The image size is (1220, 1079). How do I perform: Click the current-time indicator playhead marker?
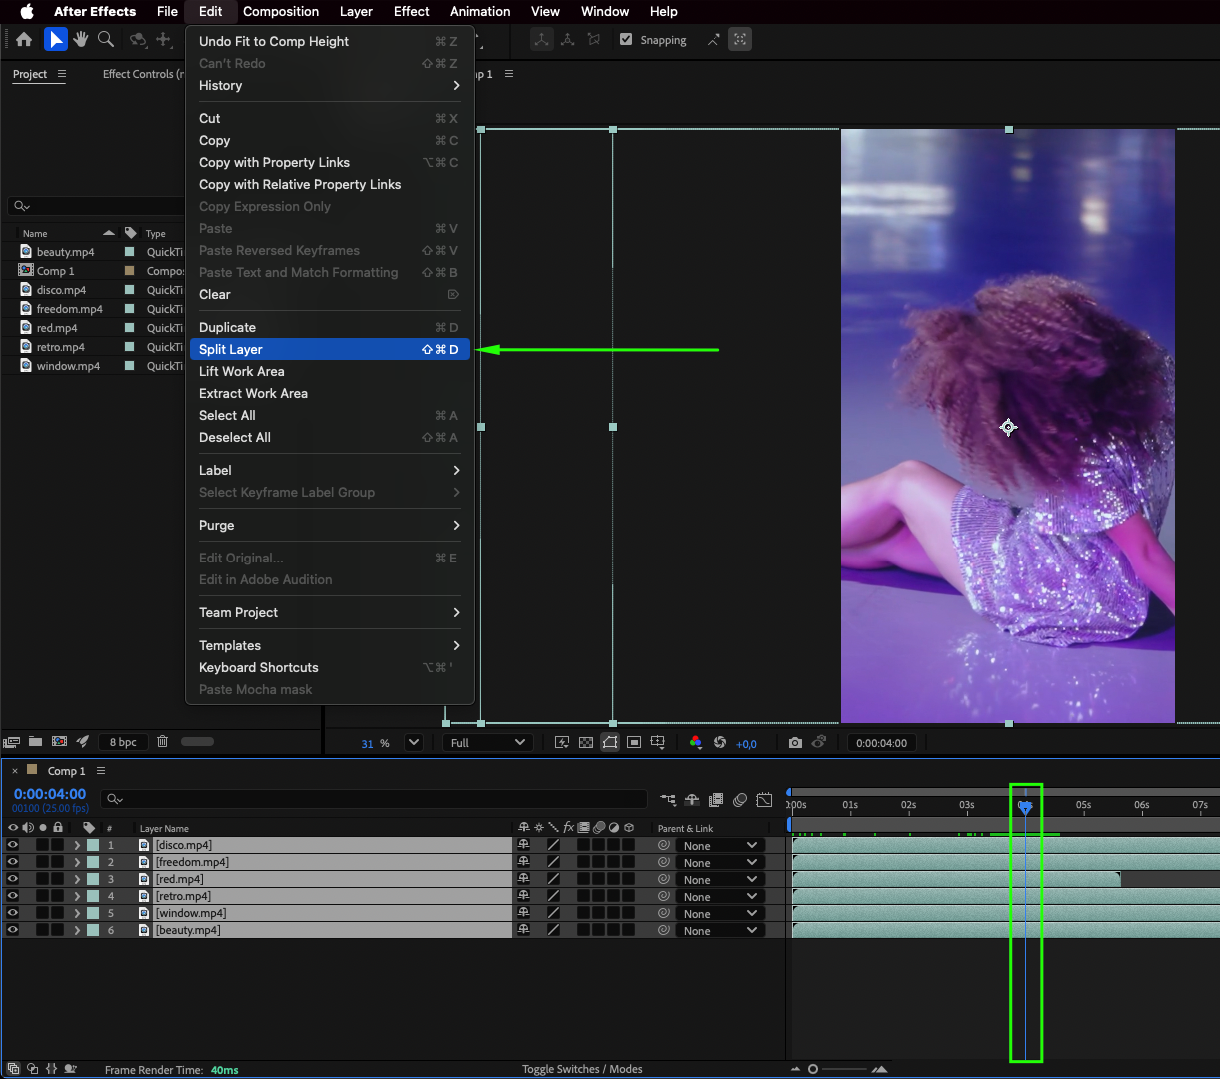[1025, 806]
